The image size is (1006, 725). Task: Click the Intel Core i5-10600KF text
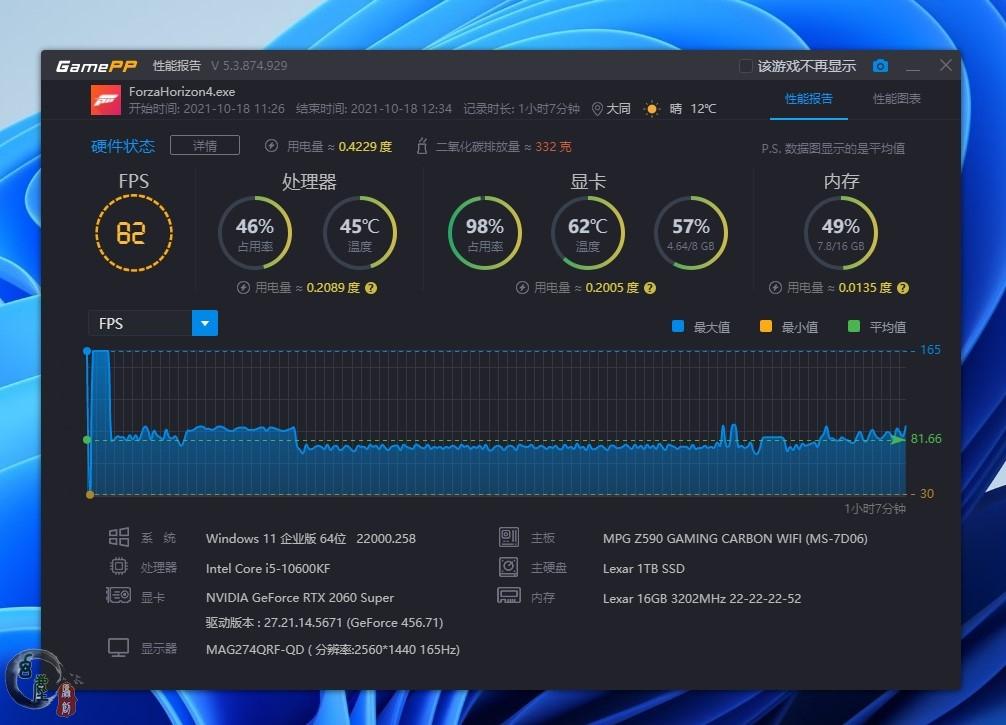click(268, 568)
